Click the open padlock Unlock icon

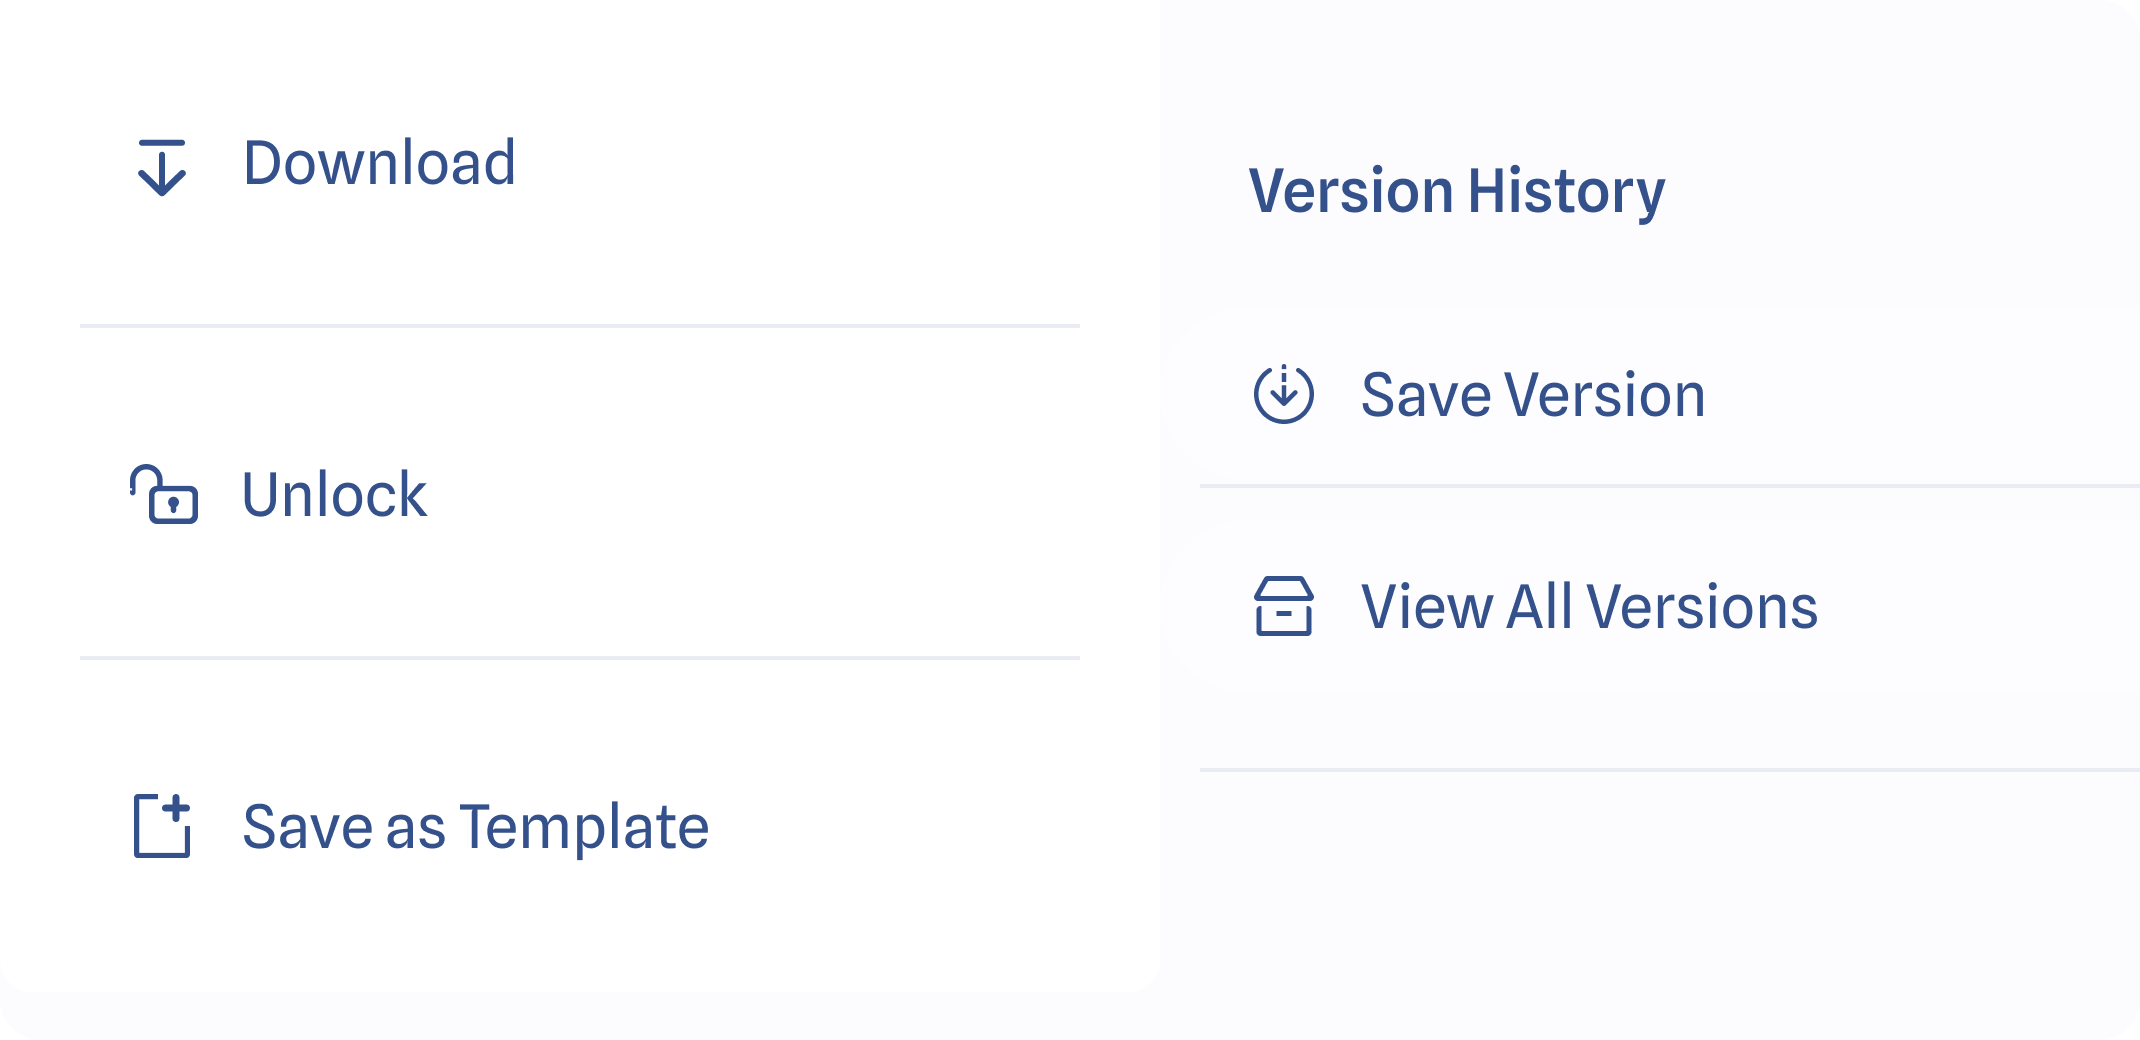coord(164,494)
